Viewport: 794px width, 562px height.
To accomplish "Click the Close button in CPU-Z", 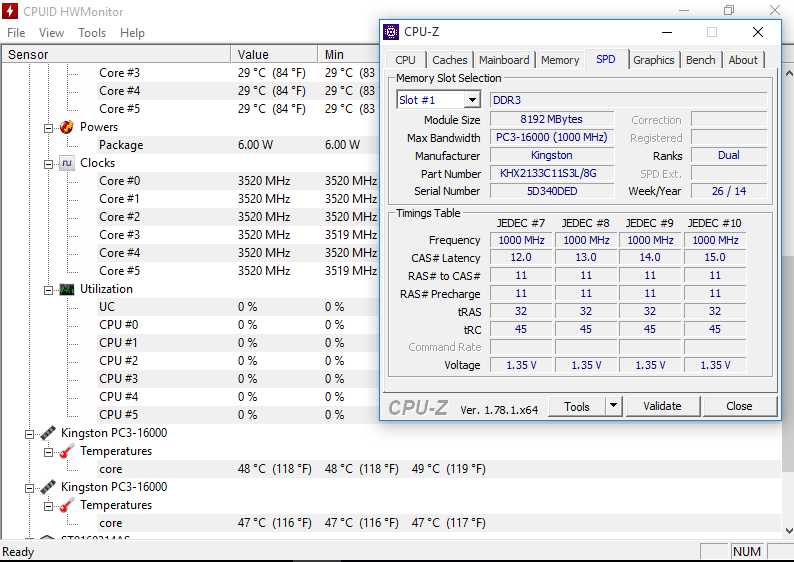I will coord(739,406).
